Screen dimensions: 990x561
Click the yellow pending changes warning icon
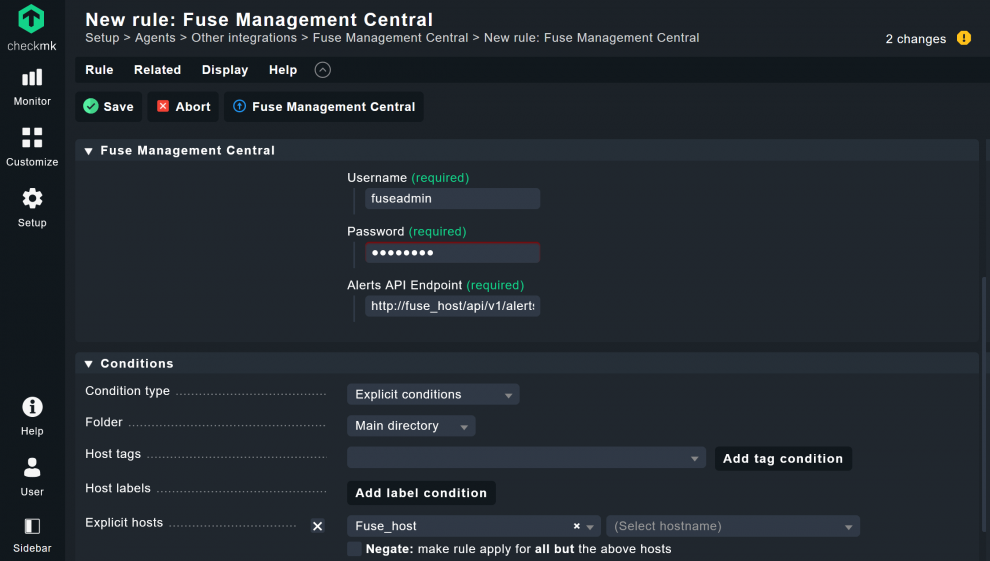click(963, 38)
